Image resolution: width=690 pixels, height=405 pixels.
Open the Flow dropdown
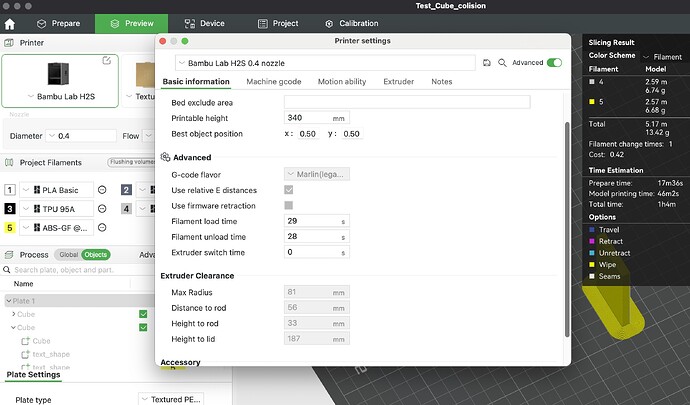[148, 136]
